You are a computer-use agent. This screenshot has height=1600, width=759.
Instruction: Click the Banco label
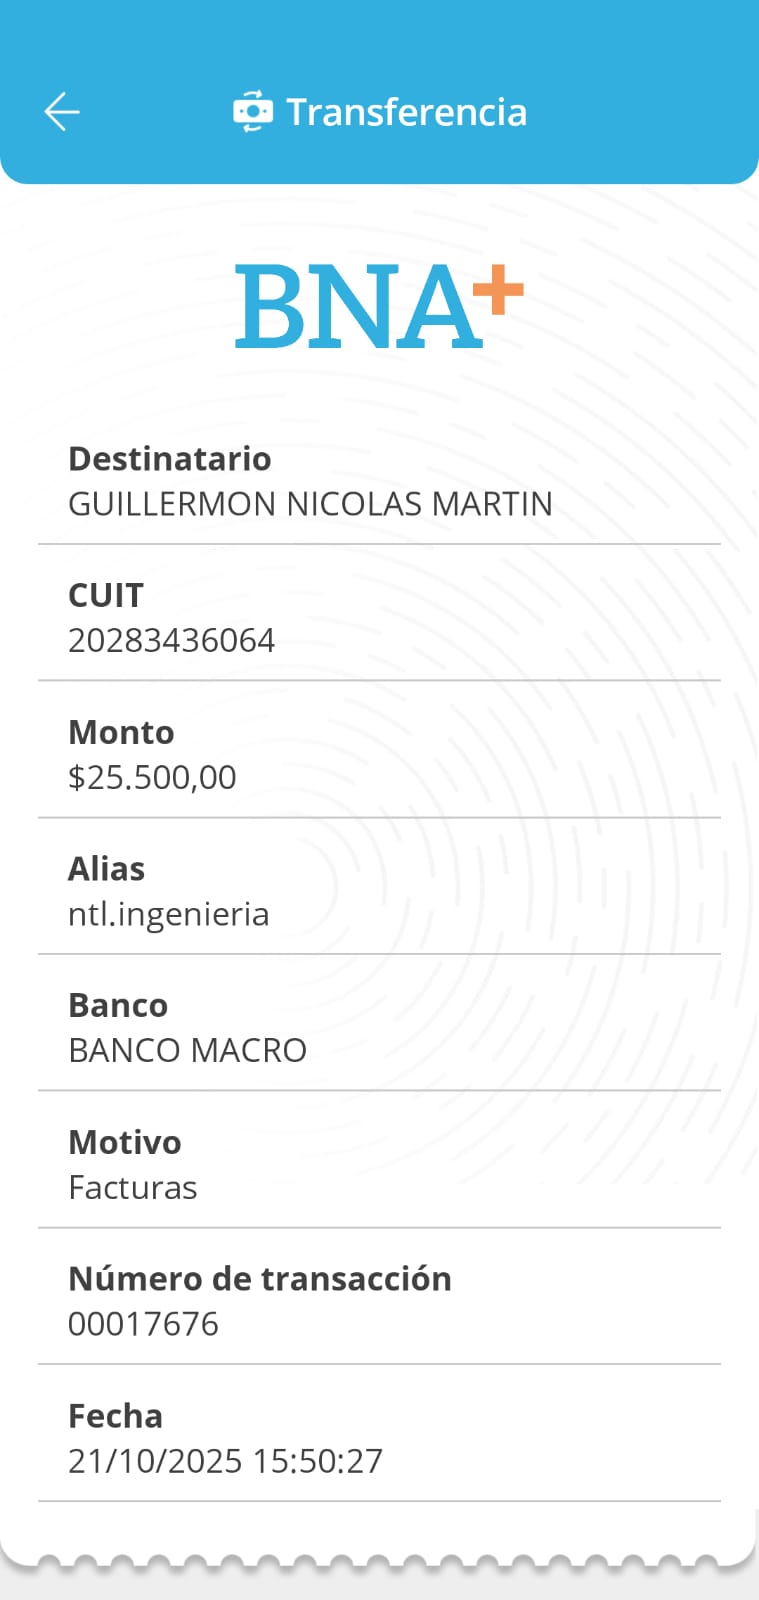click(118, 1006)
